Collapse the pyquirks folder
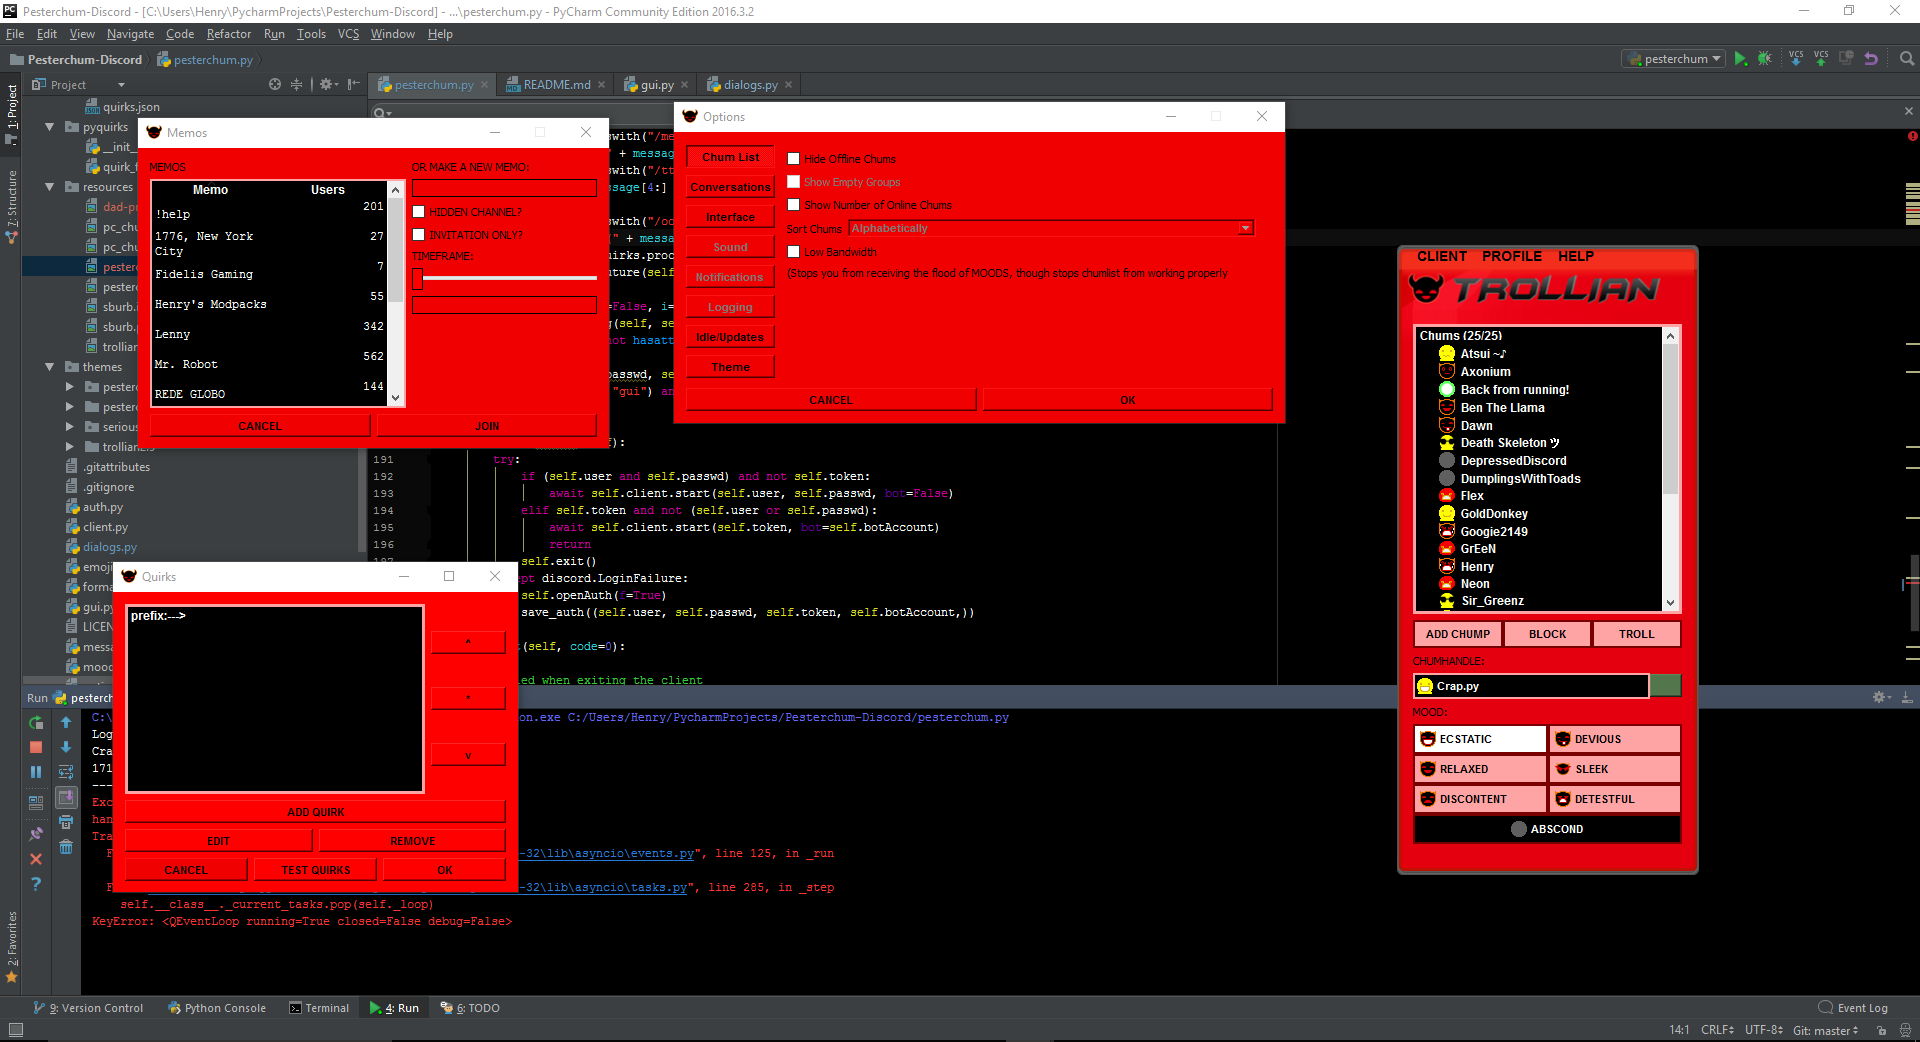Screen dimensions: 1920x1042 (x=50, y=127)
